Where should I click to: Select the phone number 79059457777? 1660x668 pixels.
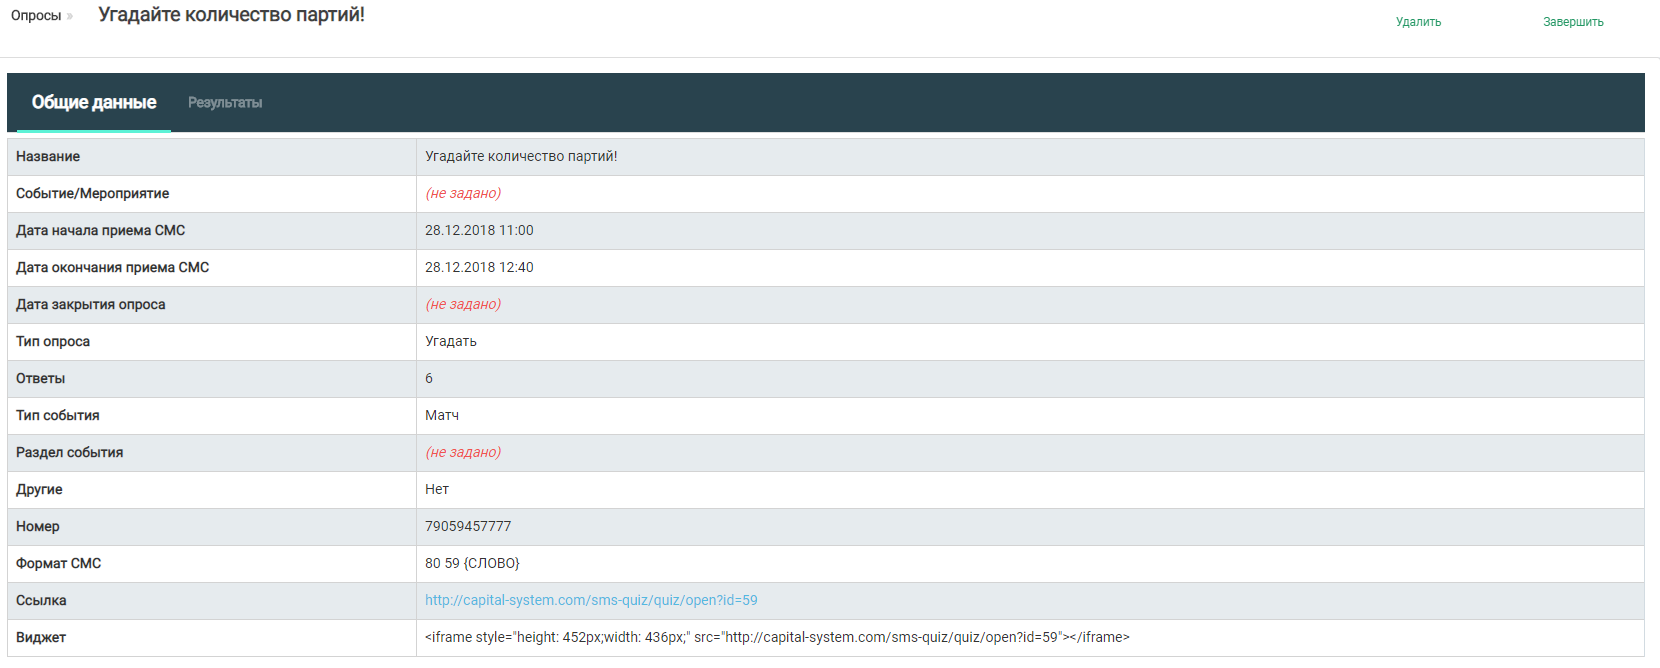click(468, 526)
